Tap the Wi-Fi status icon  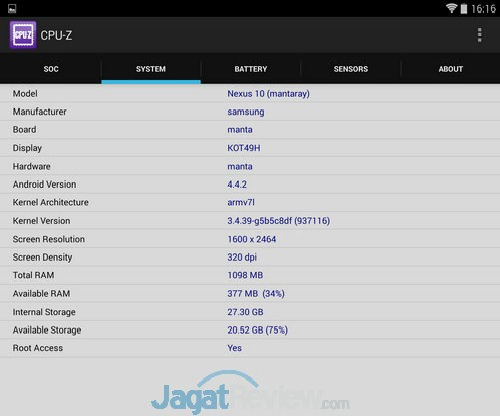tap(451, 8)
